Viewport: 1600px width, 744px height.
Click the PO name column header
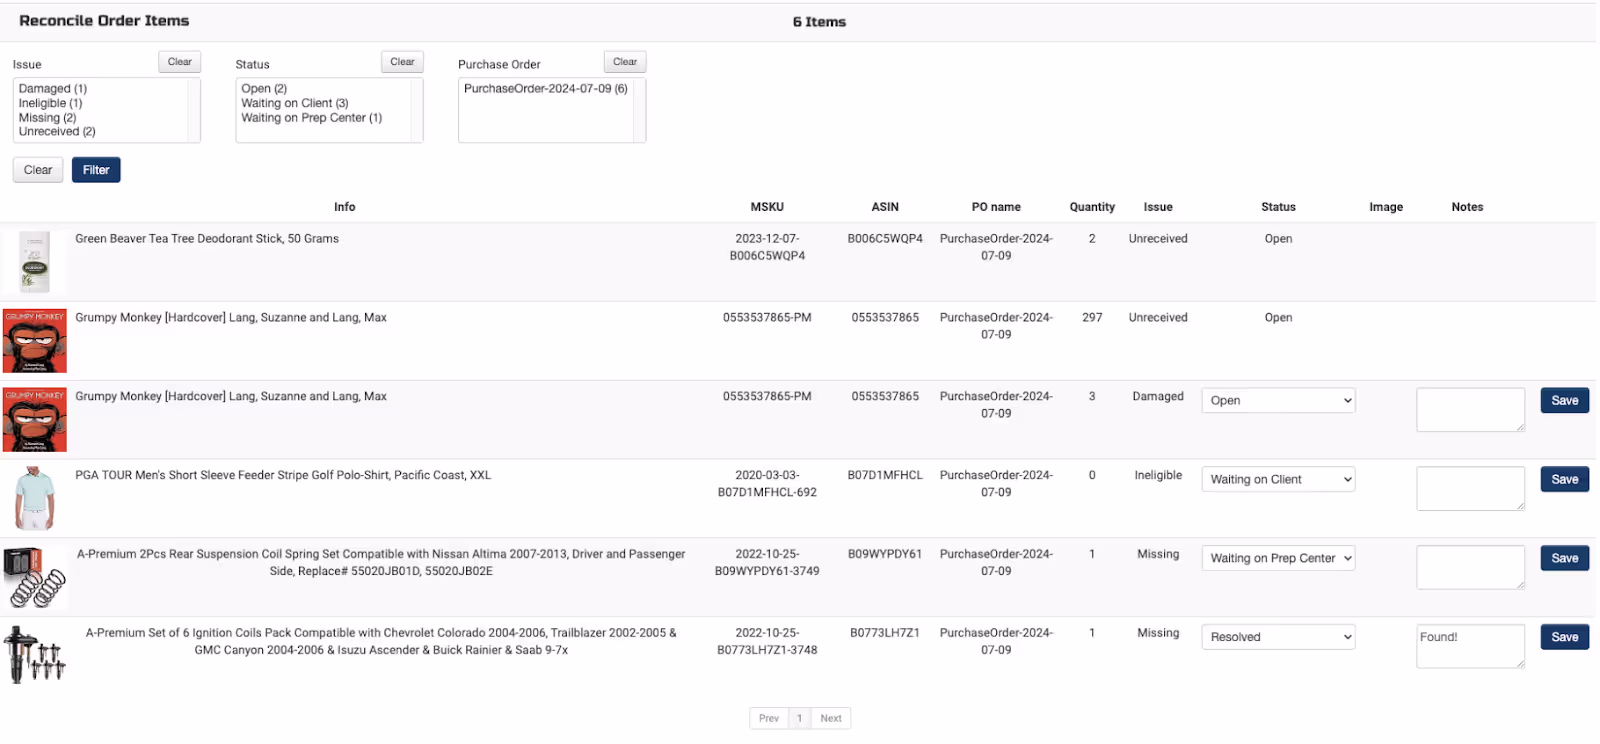coord(996,207)
